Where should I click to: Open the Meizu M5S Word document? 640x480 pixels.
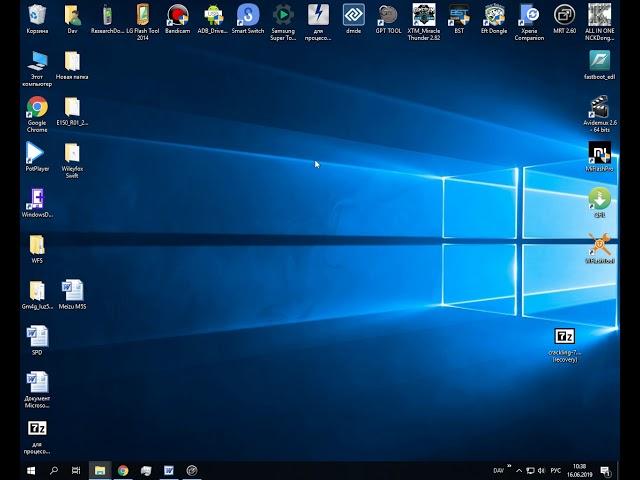click(x=72, y=294)
